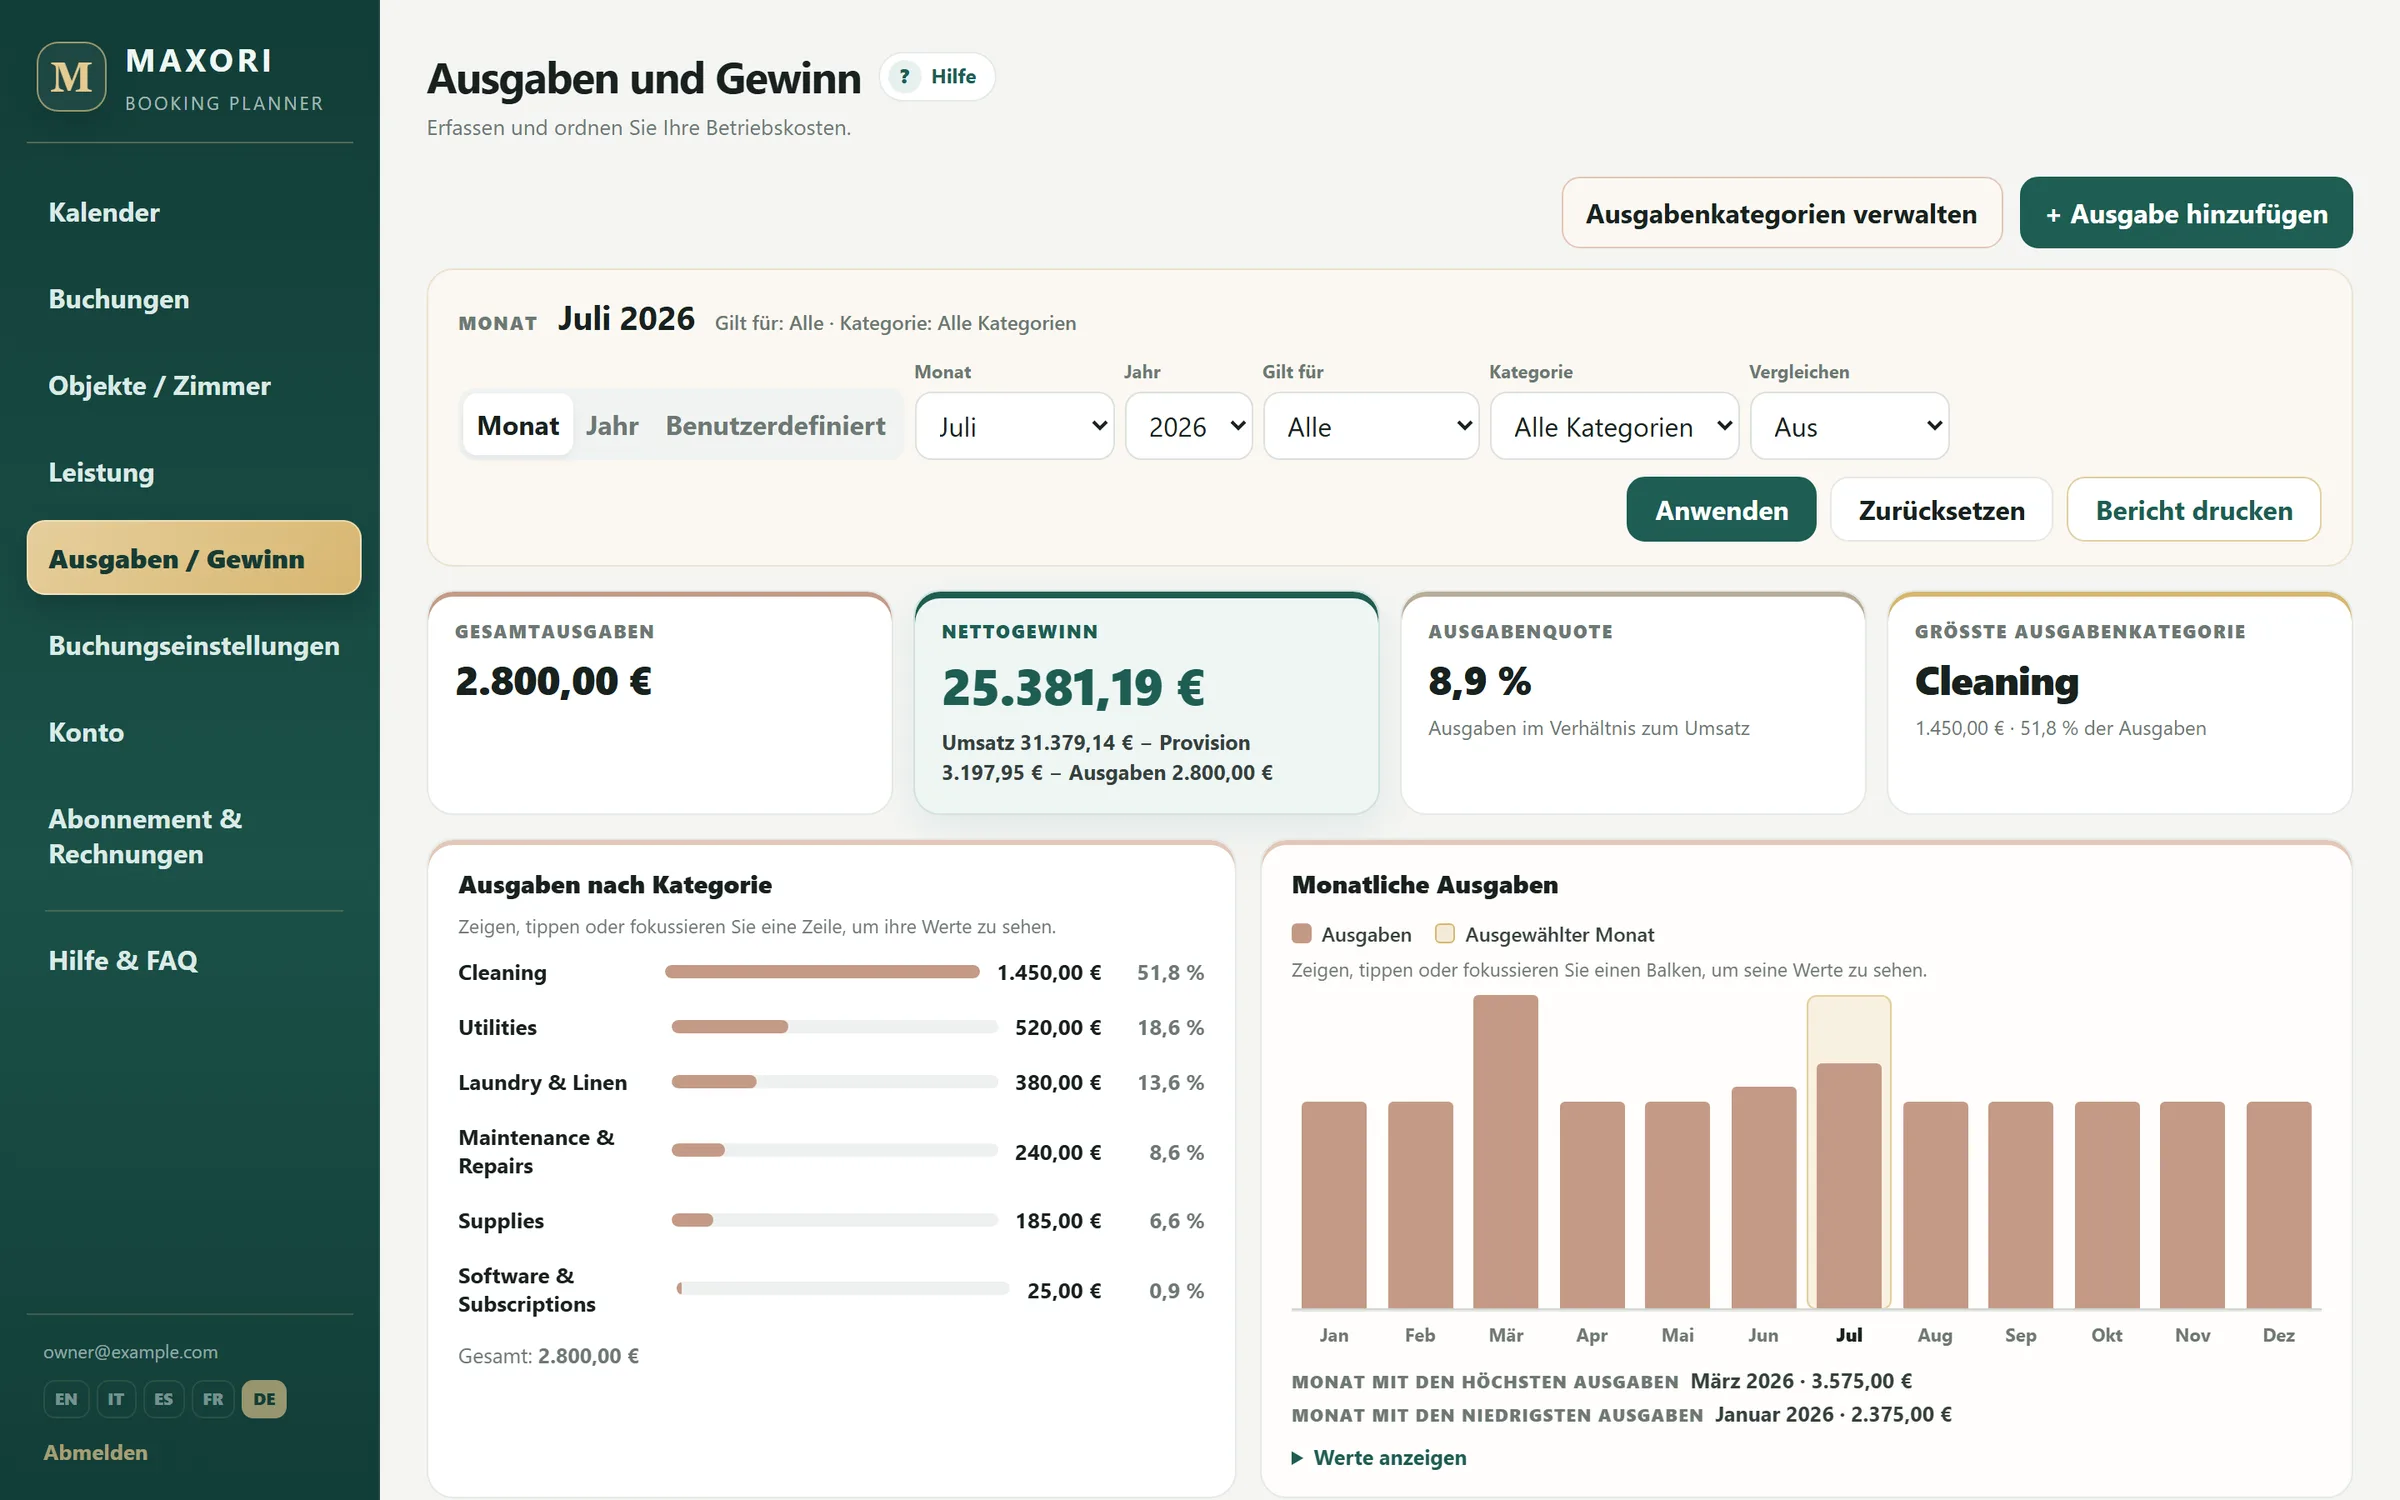Screen dimensions: 2400x1500
Task: Click the highlighted Jul chart bar
Action: 1849,1185
